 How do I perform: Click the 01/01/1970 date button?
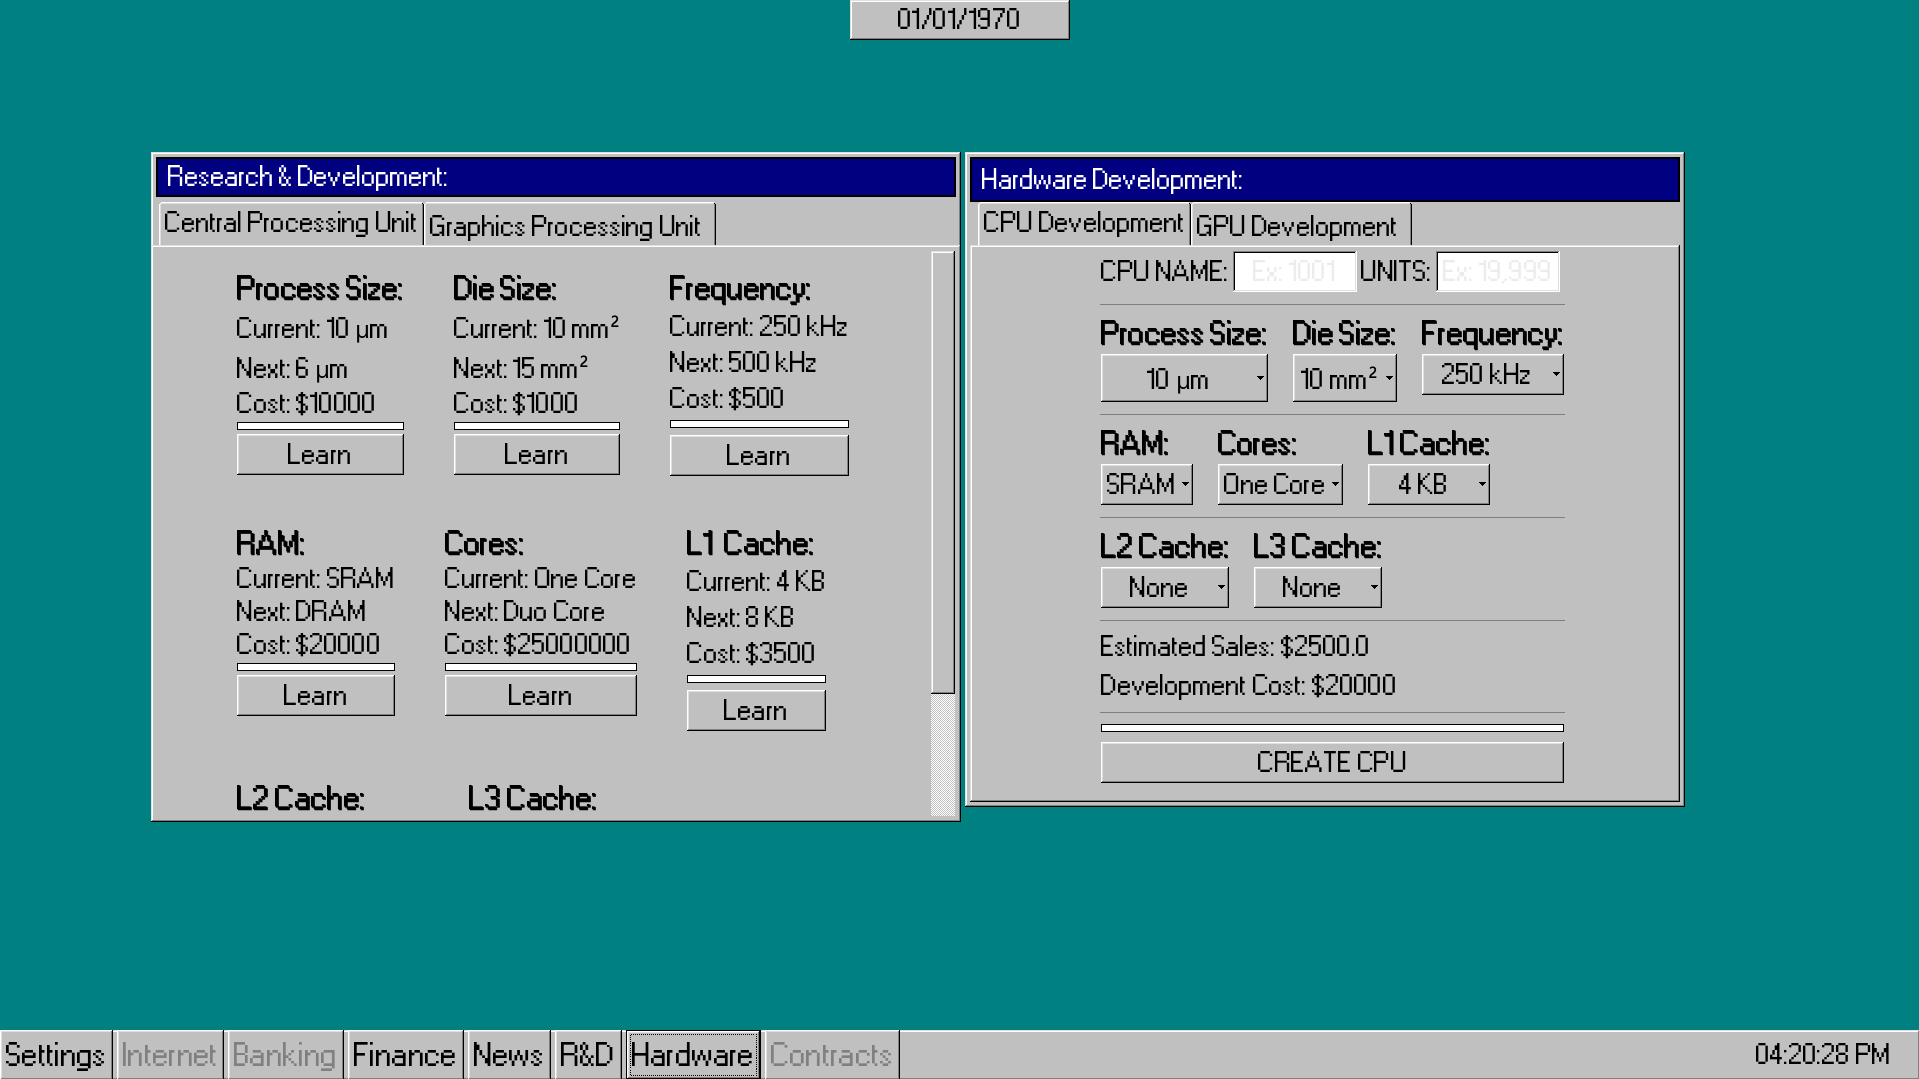click(x=959, y=19)
